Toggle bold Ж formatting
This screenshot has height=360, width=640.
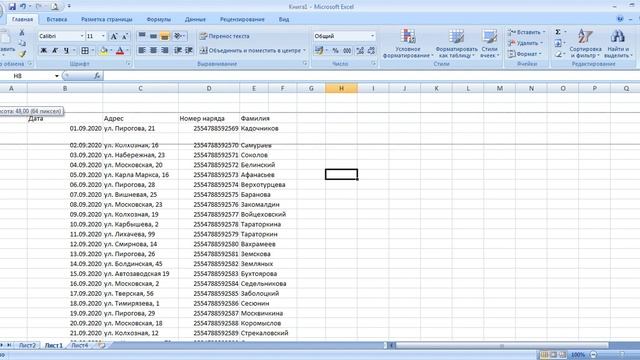click(43, 51)
